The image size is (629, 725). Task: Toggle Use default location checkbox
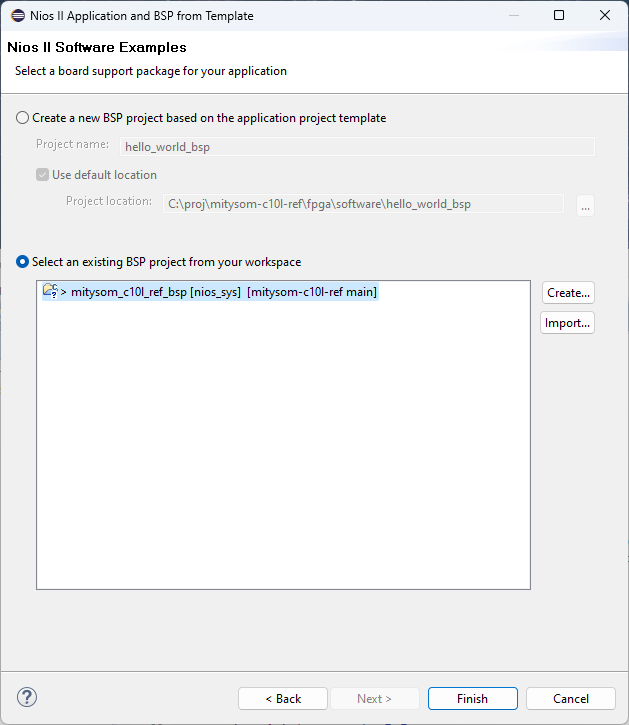click(43, 175)
